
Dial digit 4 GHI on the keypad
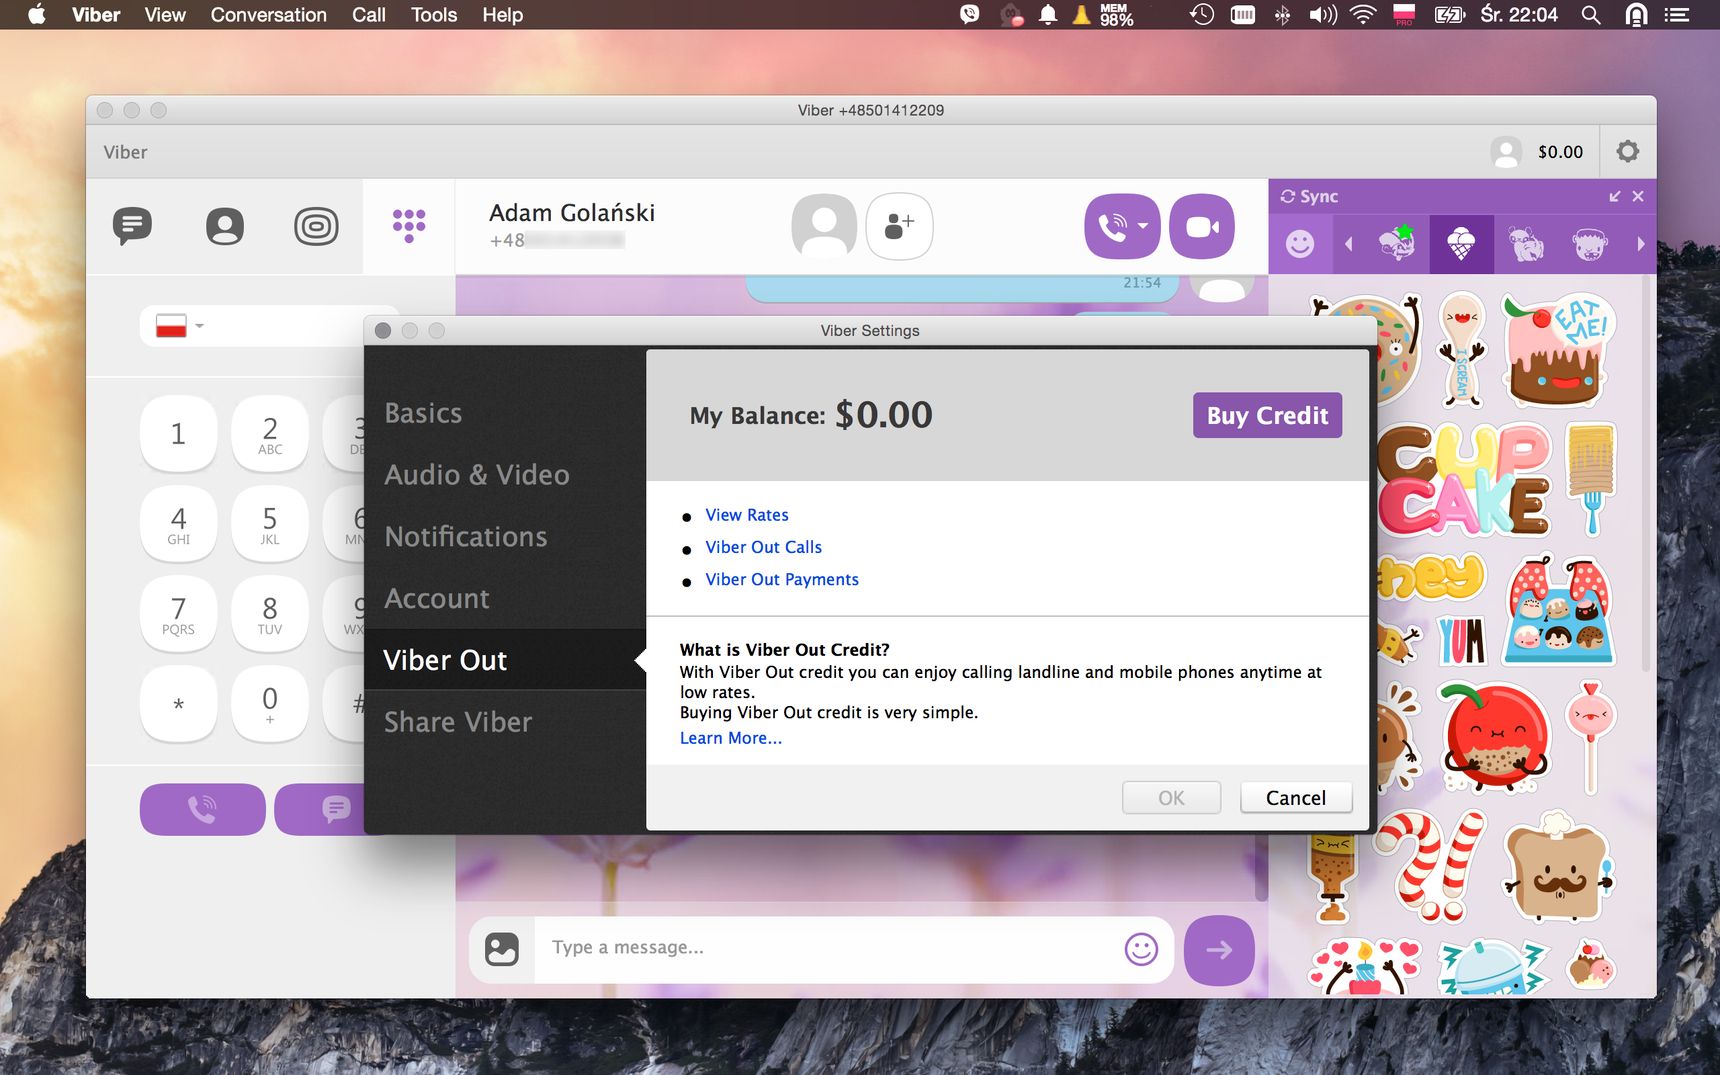(178, 523)
